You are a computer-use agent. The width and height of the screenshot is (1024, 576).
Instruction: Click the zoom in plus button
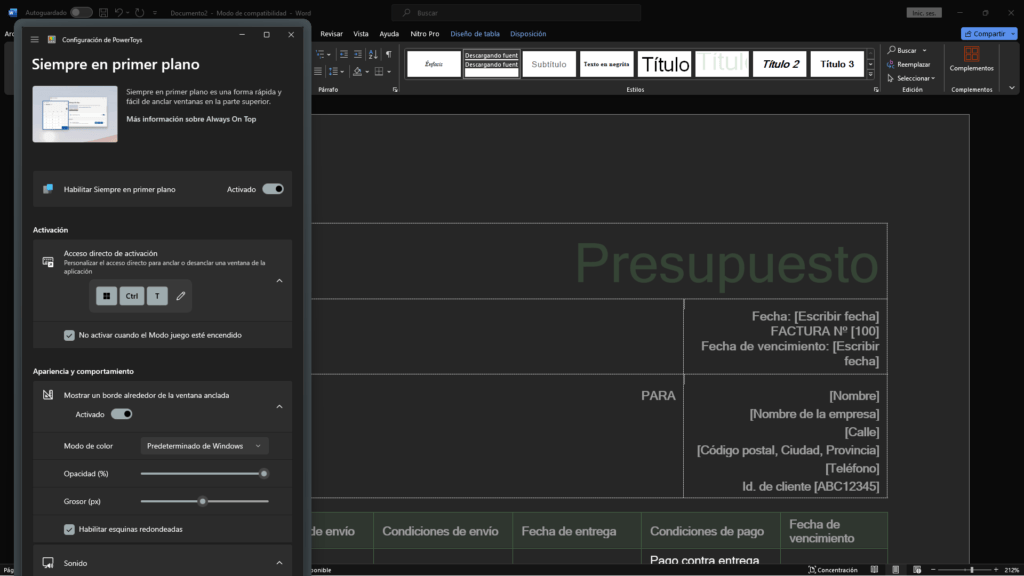coord(996,570)
